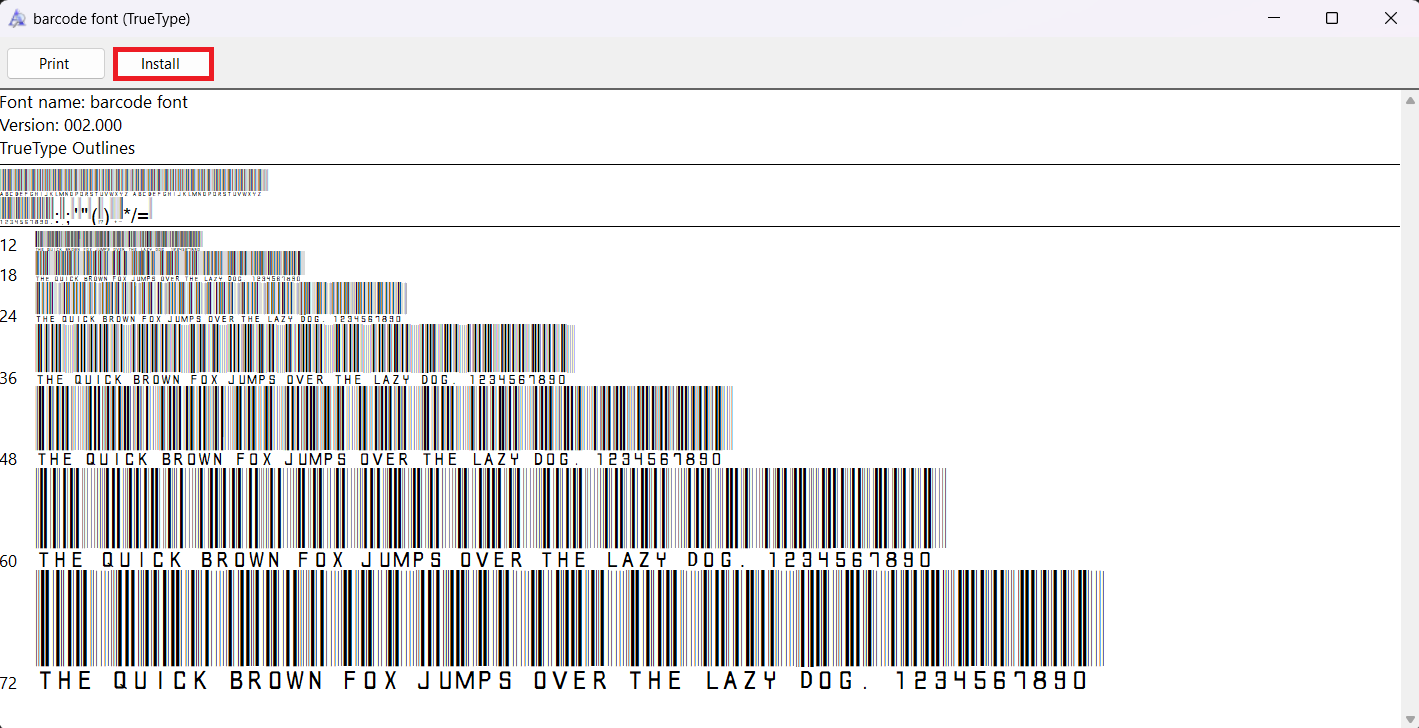Click the window title 'barcode font (TrueType)'
The image size is (1419, 728).
111,18
